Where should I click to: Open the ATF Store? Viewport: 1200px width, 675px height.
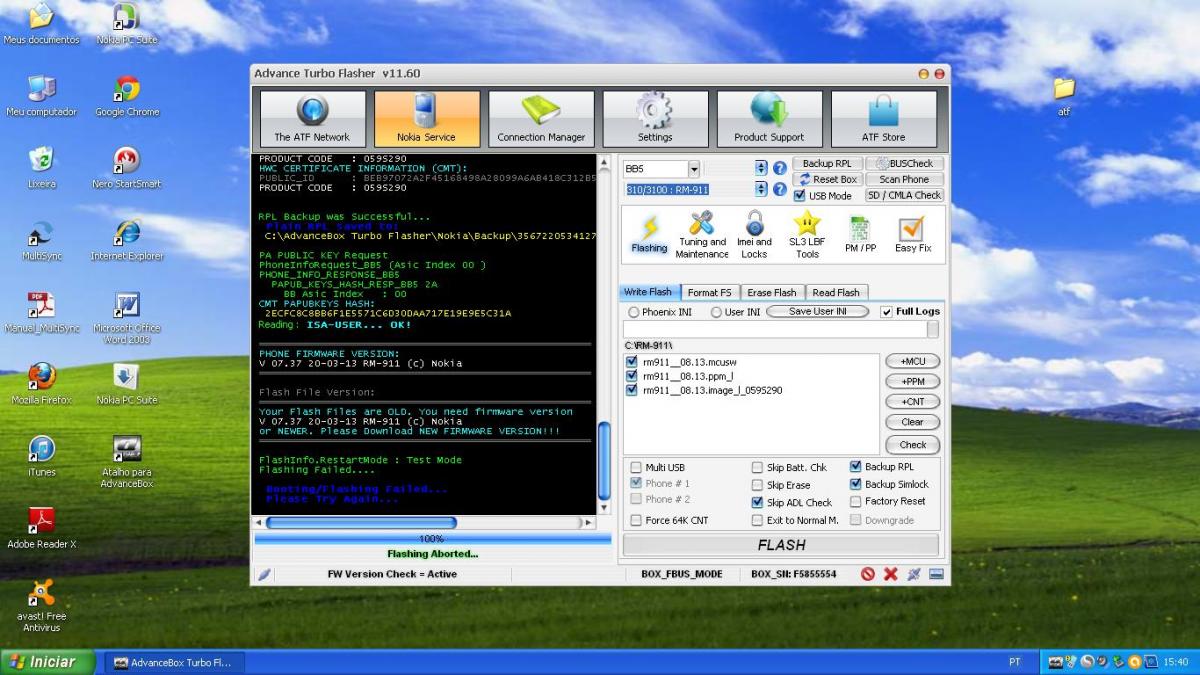[884, 119]
